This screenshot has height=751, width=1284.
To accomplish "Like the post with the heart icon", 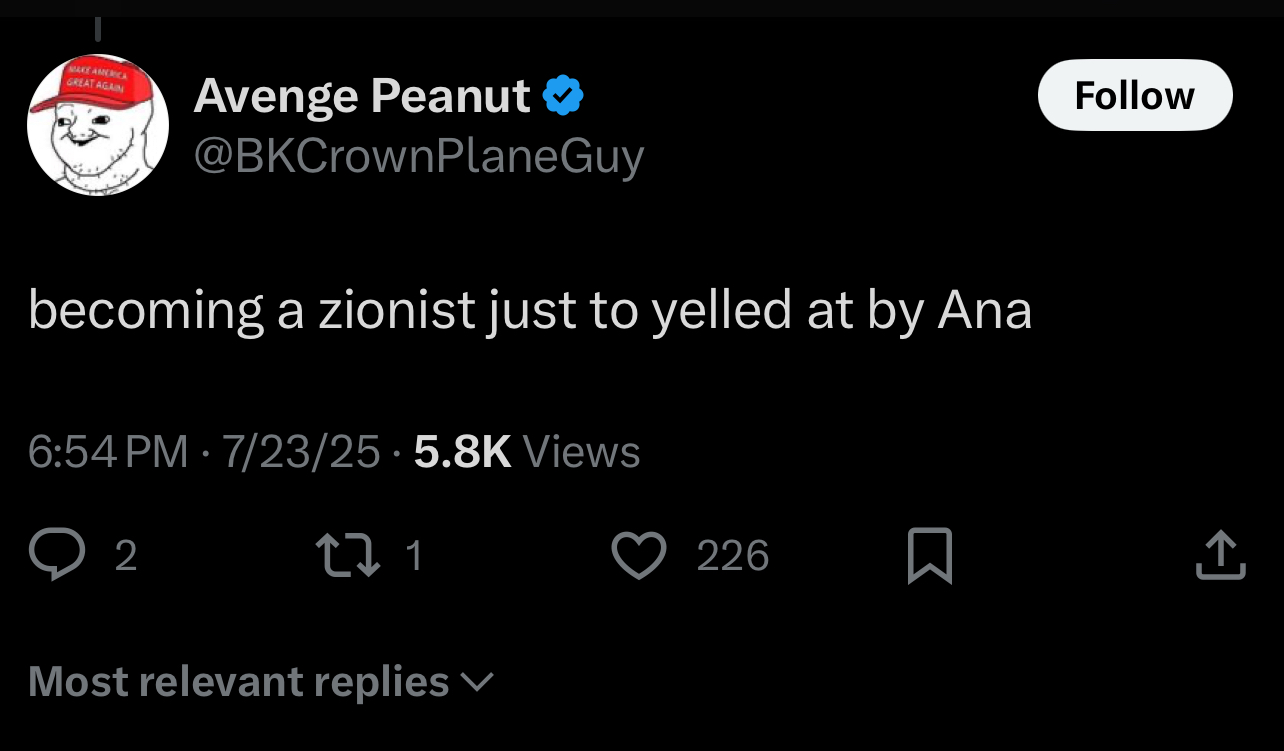I will point(638,555).
